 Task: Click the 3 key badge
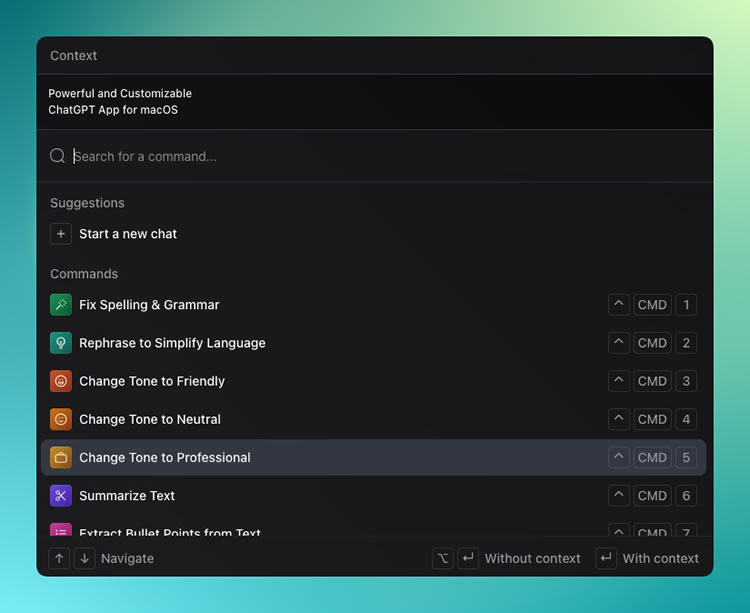[x=686, y=381]
